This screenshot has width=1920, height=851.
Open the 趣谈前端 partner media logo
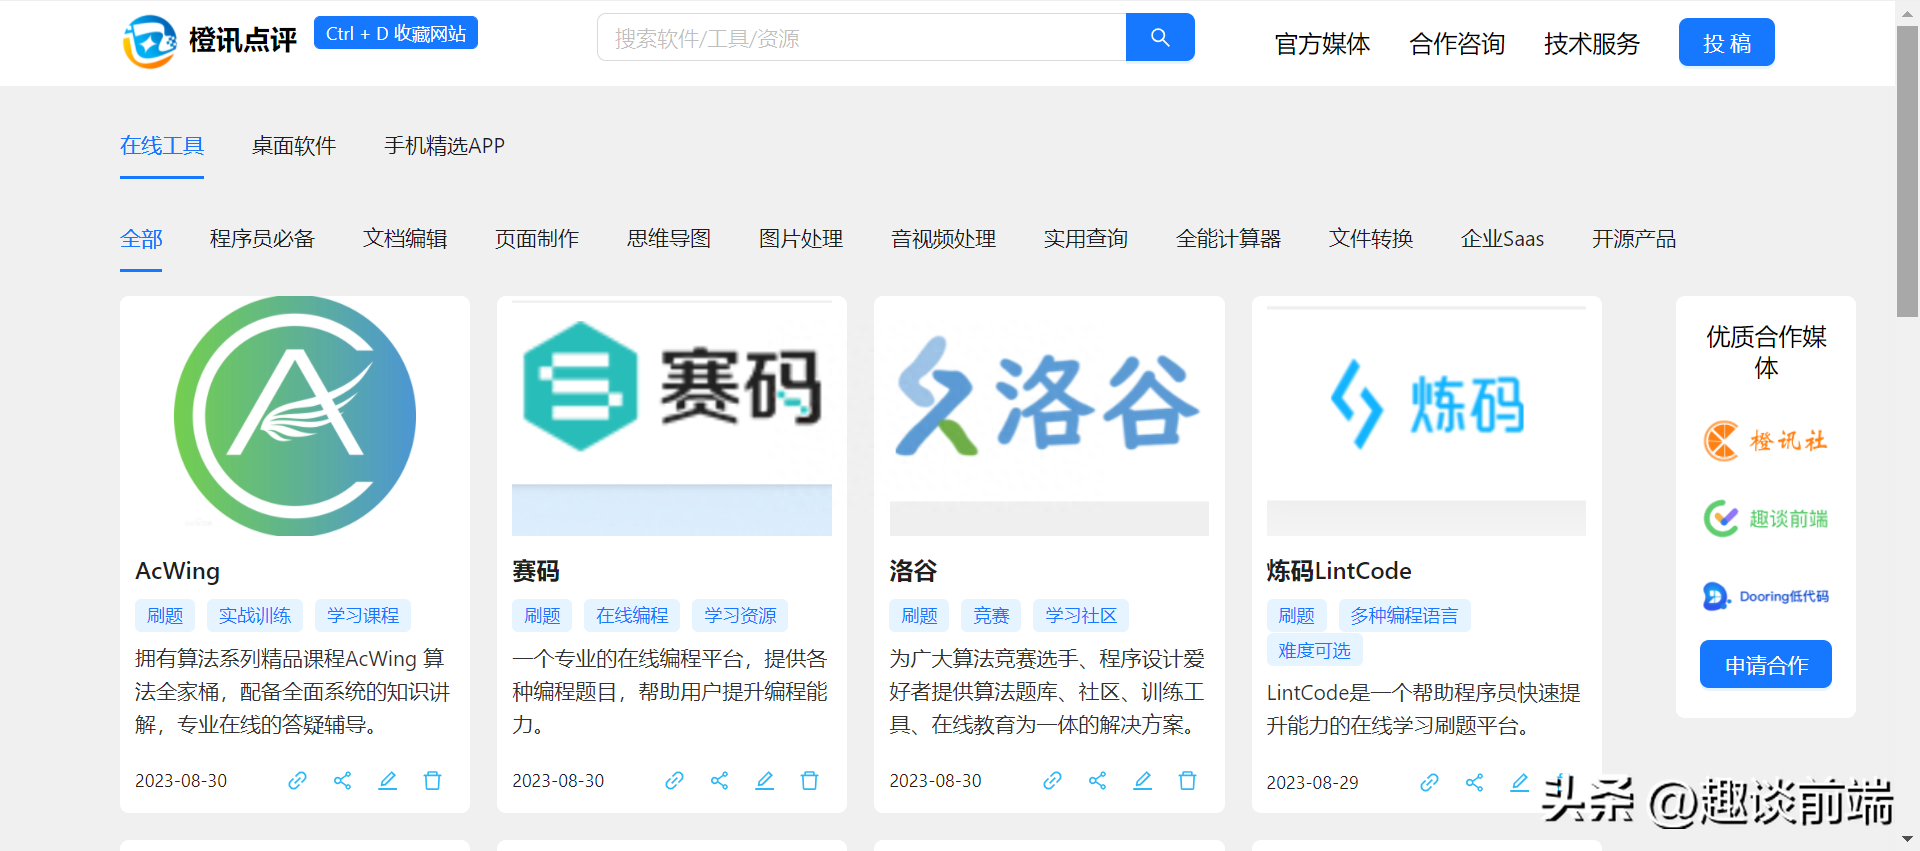tap(1766, 518)
